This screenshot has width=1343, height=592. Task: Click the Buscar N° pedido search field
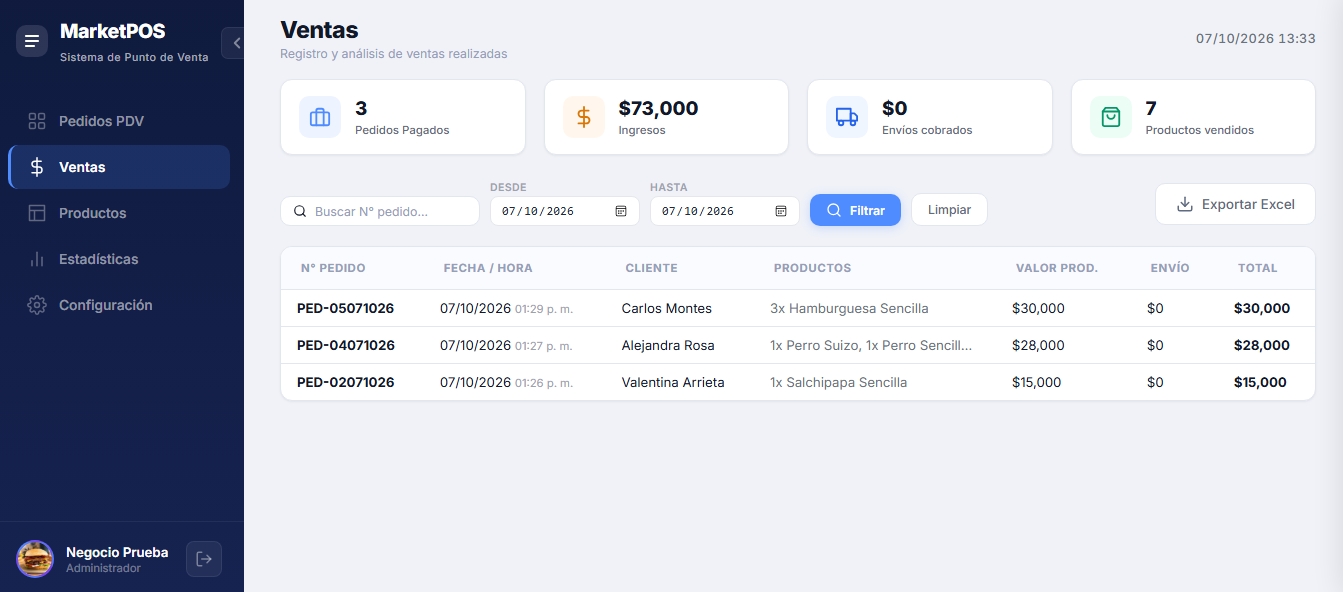(380, 211)
